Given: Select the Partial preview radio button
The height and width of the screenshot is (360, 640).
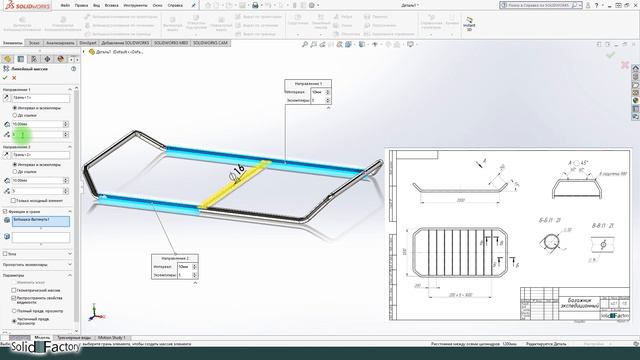Looking at the screenshot, I should (x=14, y=321).
